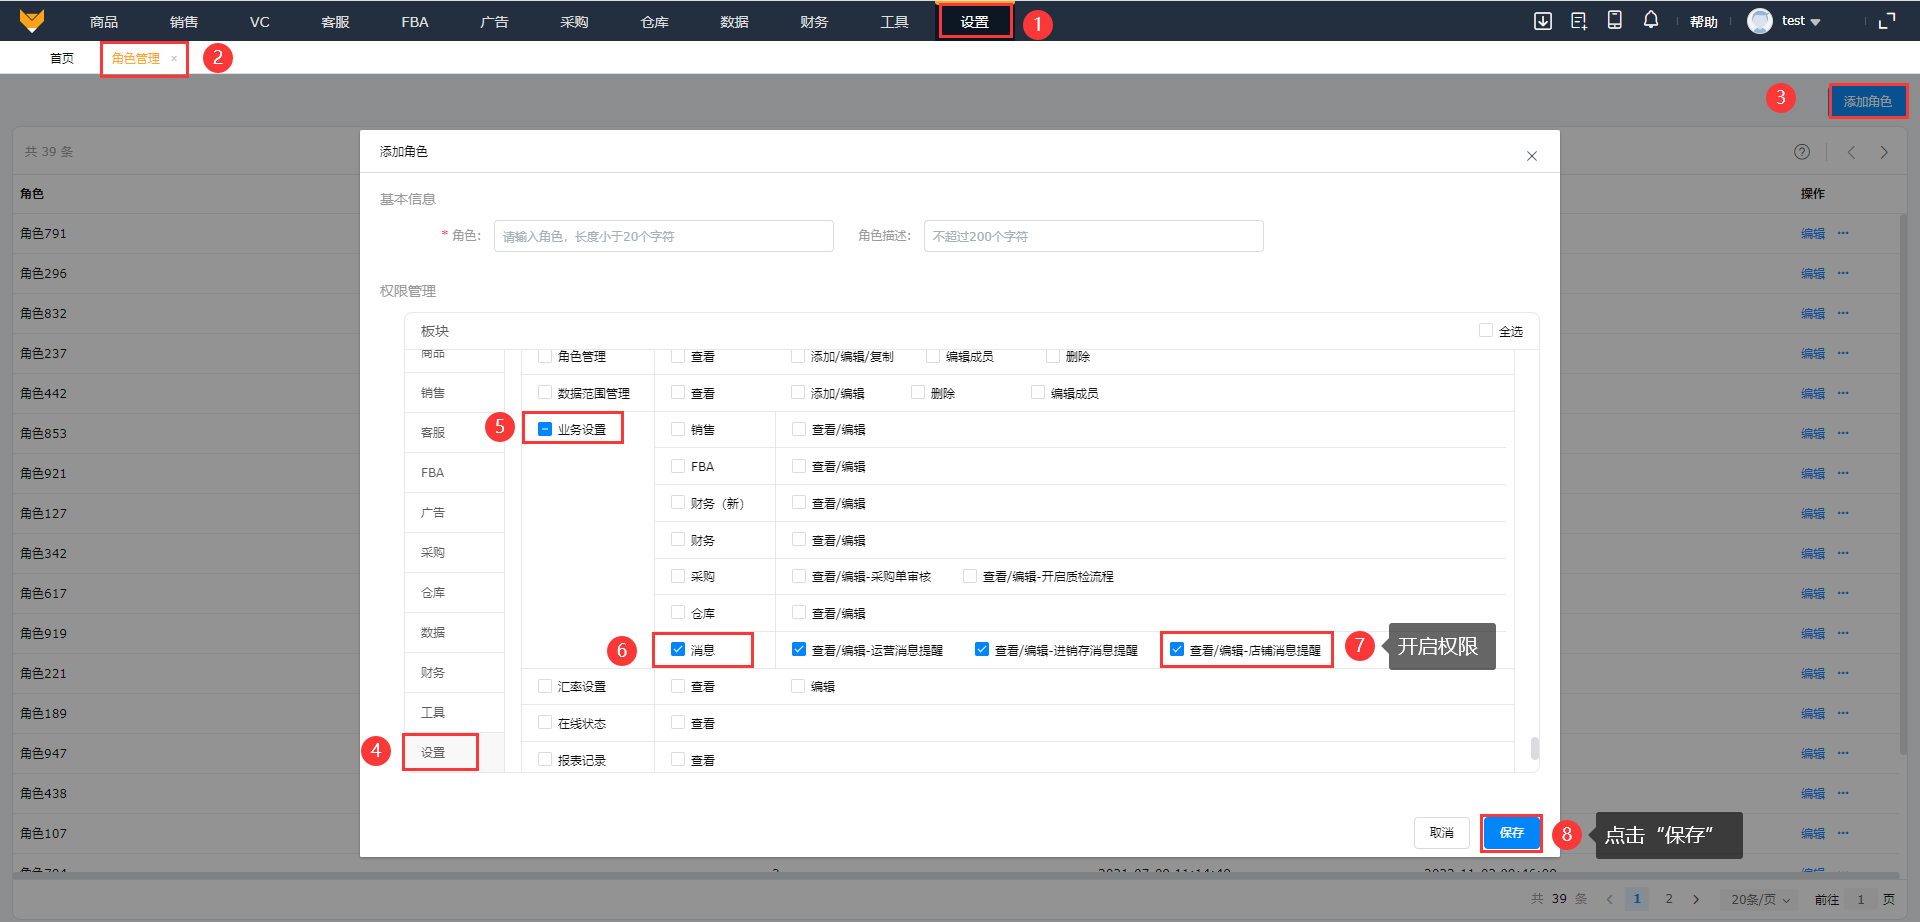Check the 数据范围管理 checkbox

pos(545,392)
